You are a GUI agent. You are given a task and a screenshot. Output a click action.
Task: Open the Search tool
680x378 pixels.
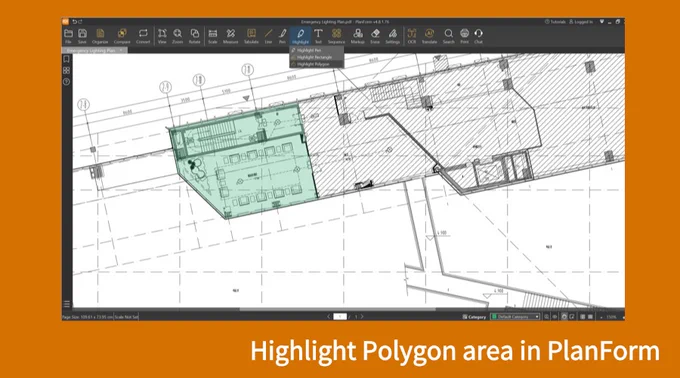[x=448, y=36]
